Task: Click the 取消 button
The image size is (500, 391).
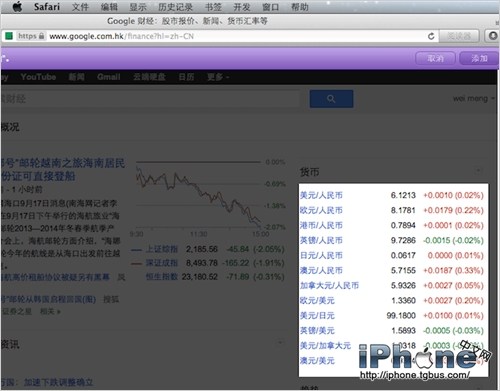Action: tap(435, 59)
